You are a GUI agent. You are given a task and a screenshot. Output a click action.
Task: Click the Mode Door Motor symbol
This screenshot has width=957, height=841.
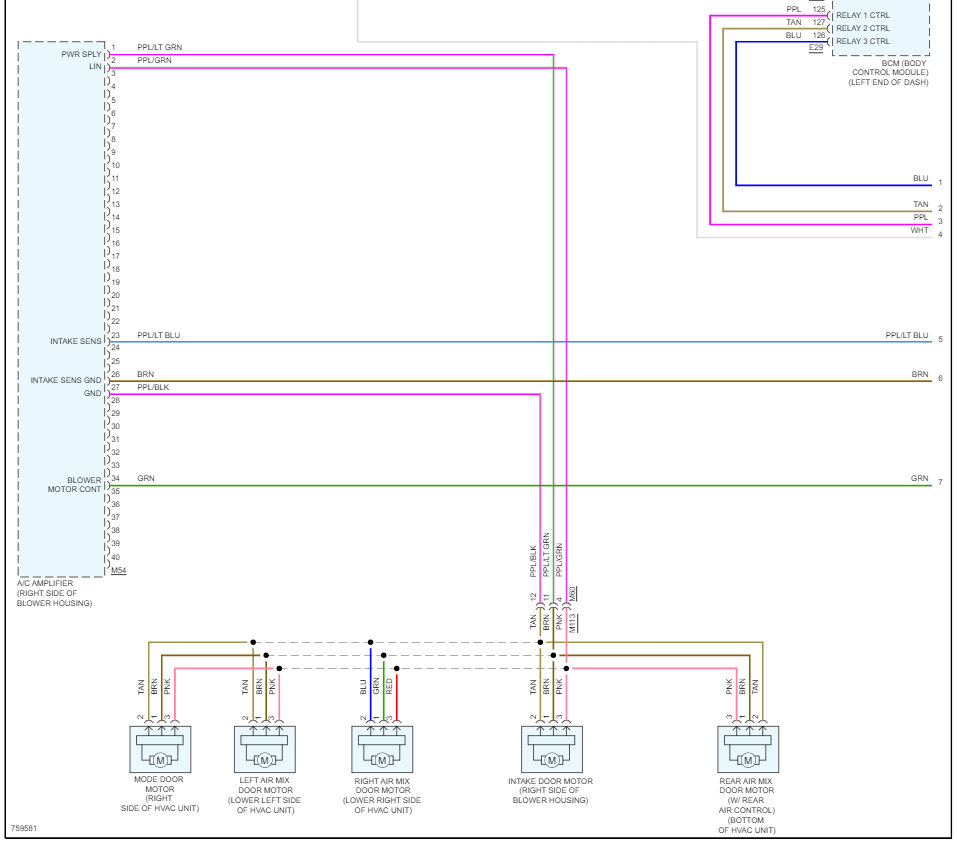click(160, 749)
